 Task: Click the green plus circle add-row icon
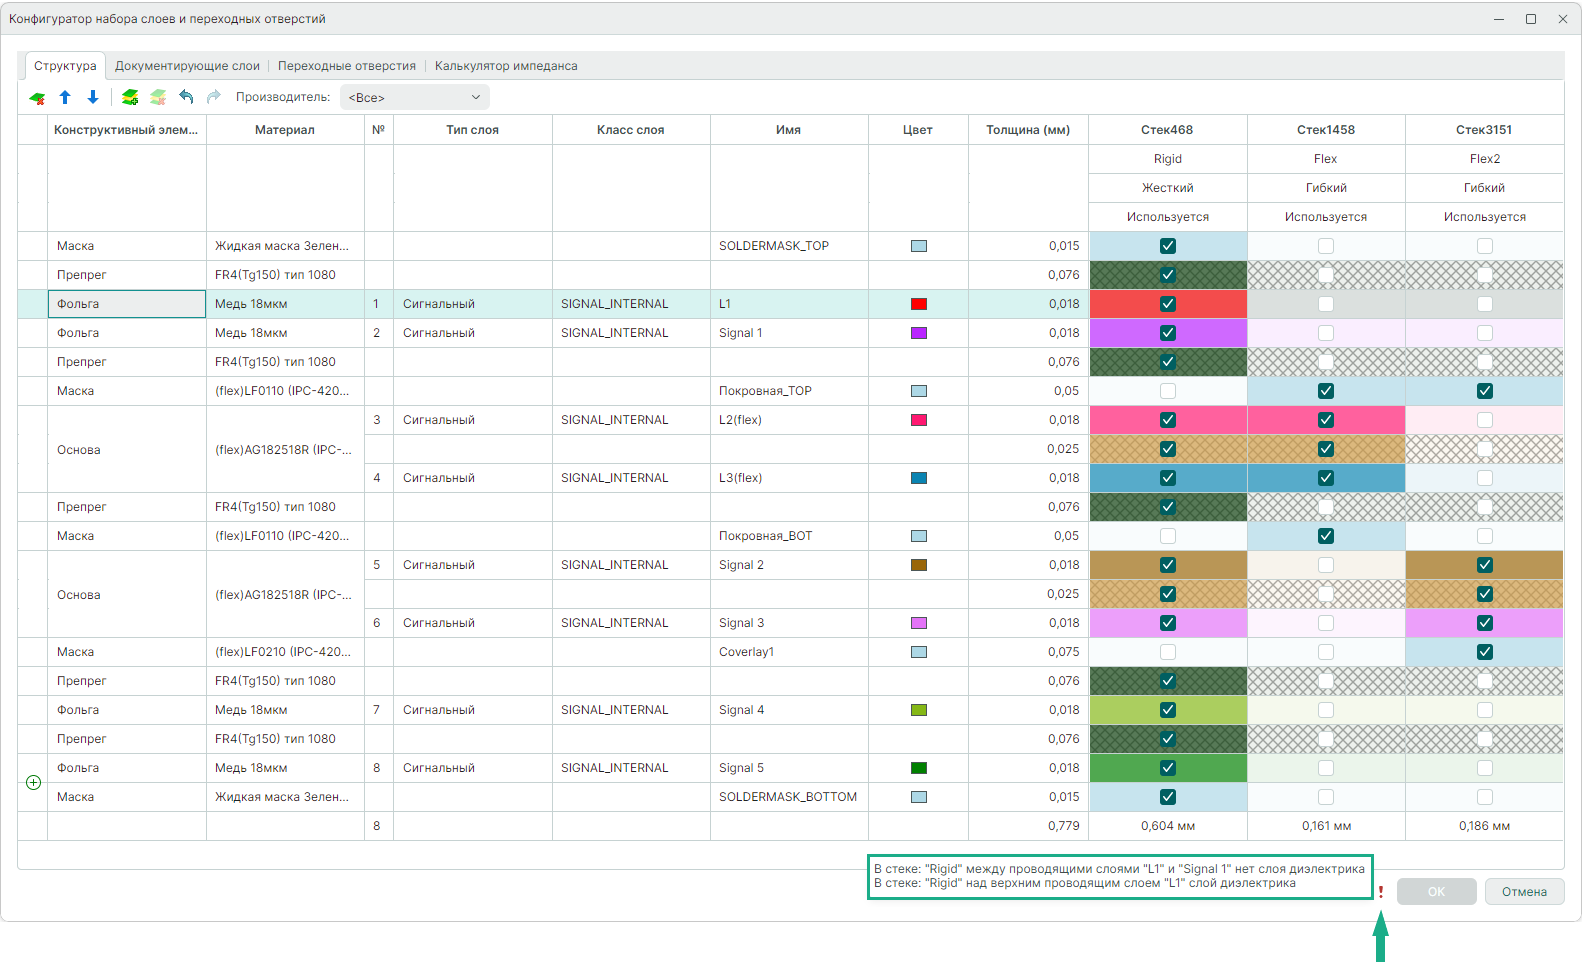(33, 783)
